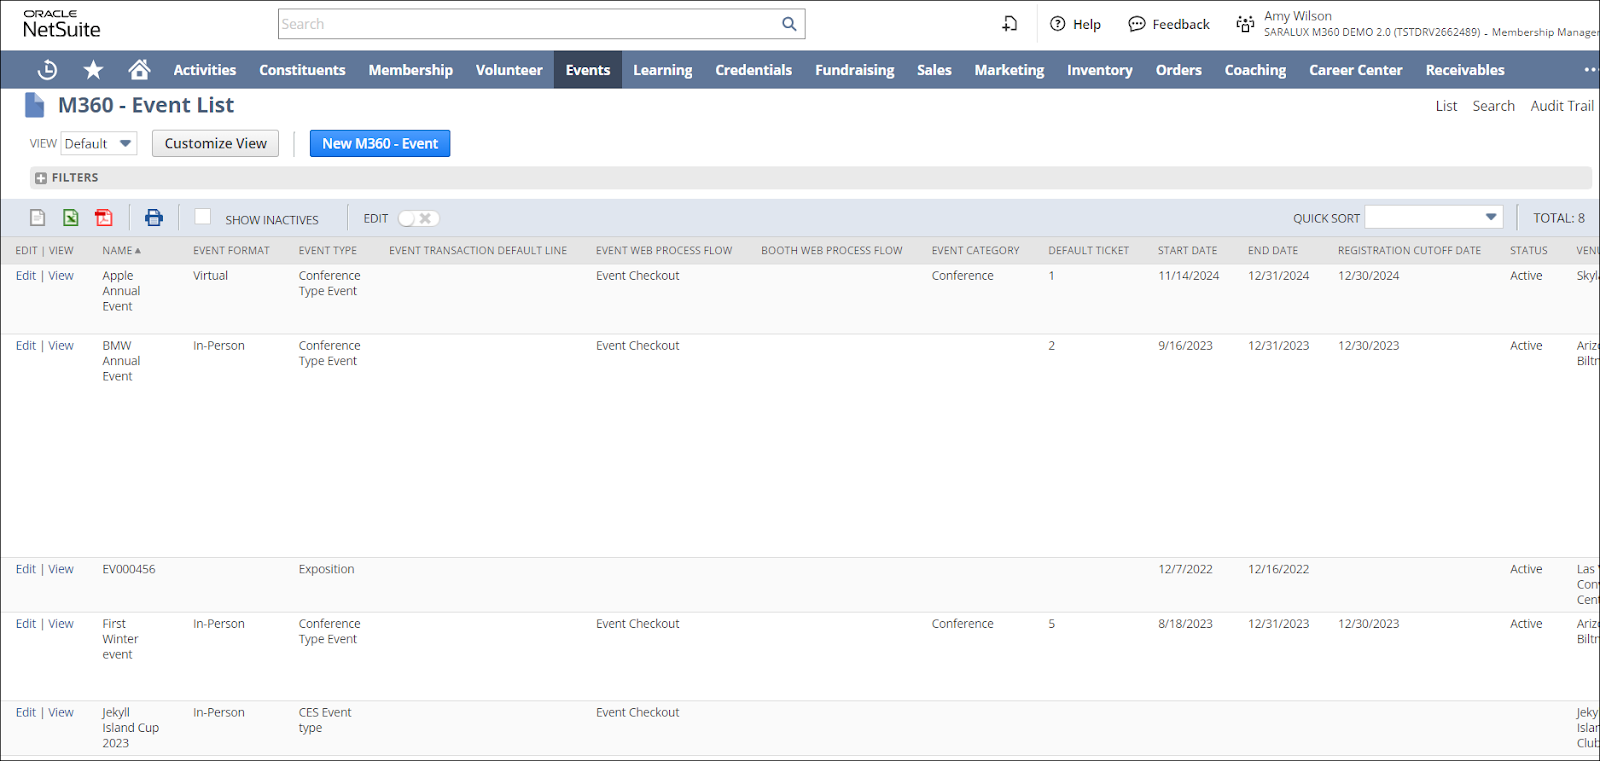This screenshot has width=1600, height=761.
Task: Click the Recent Records clock icon
Action: pyautogui.click(x=47, y=70)
